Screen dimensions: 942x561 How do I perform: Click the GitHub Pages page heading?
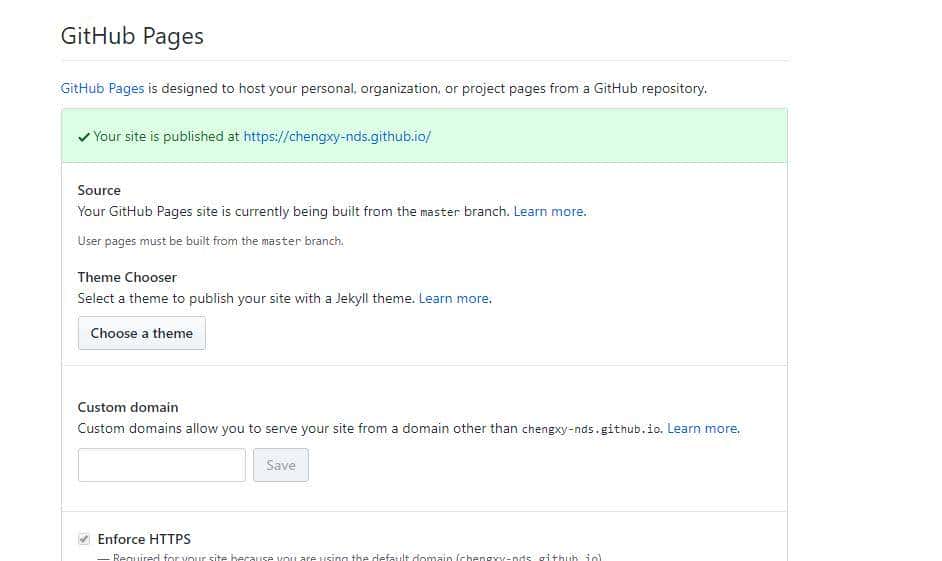coord(132,36)
